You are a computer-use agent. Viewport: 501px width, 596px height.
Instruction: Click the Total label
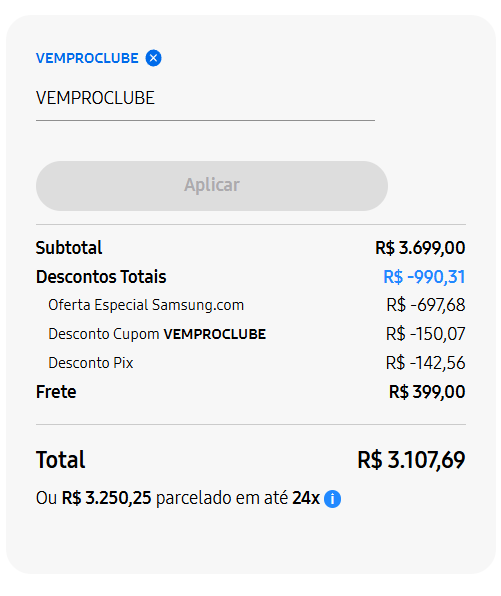pos(60,460)
